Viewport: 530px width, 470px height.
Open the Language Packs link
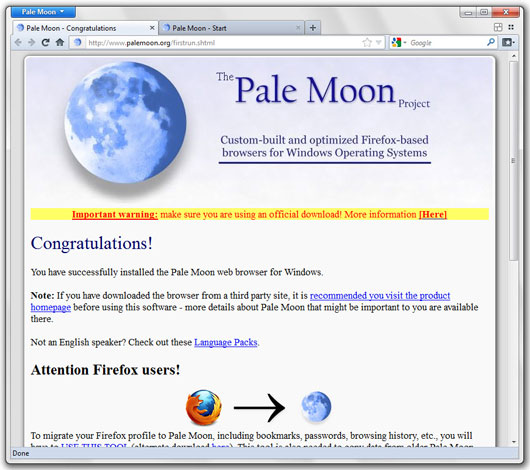[226, 342]
